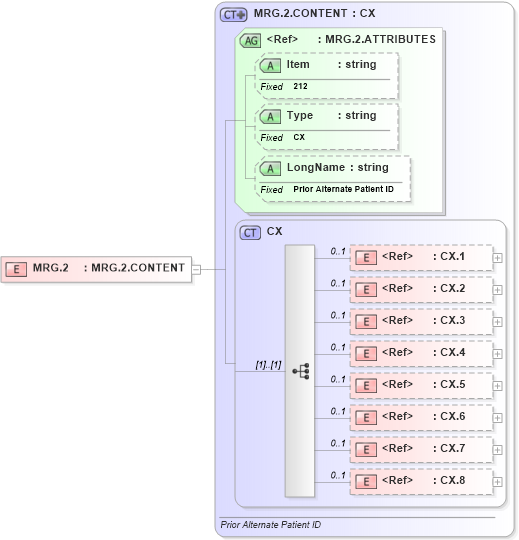
Task: Click the CX complex type name label
Action: [274, 231]
